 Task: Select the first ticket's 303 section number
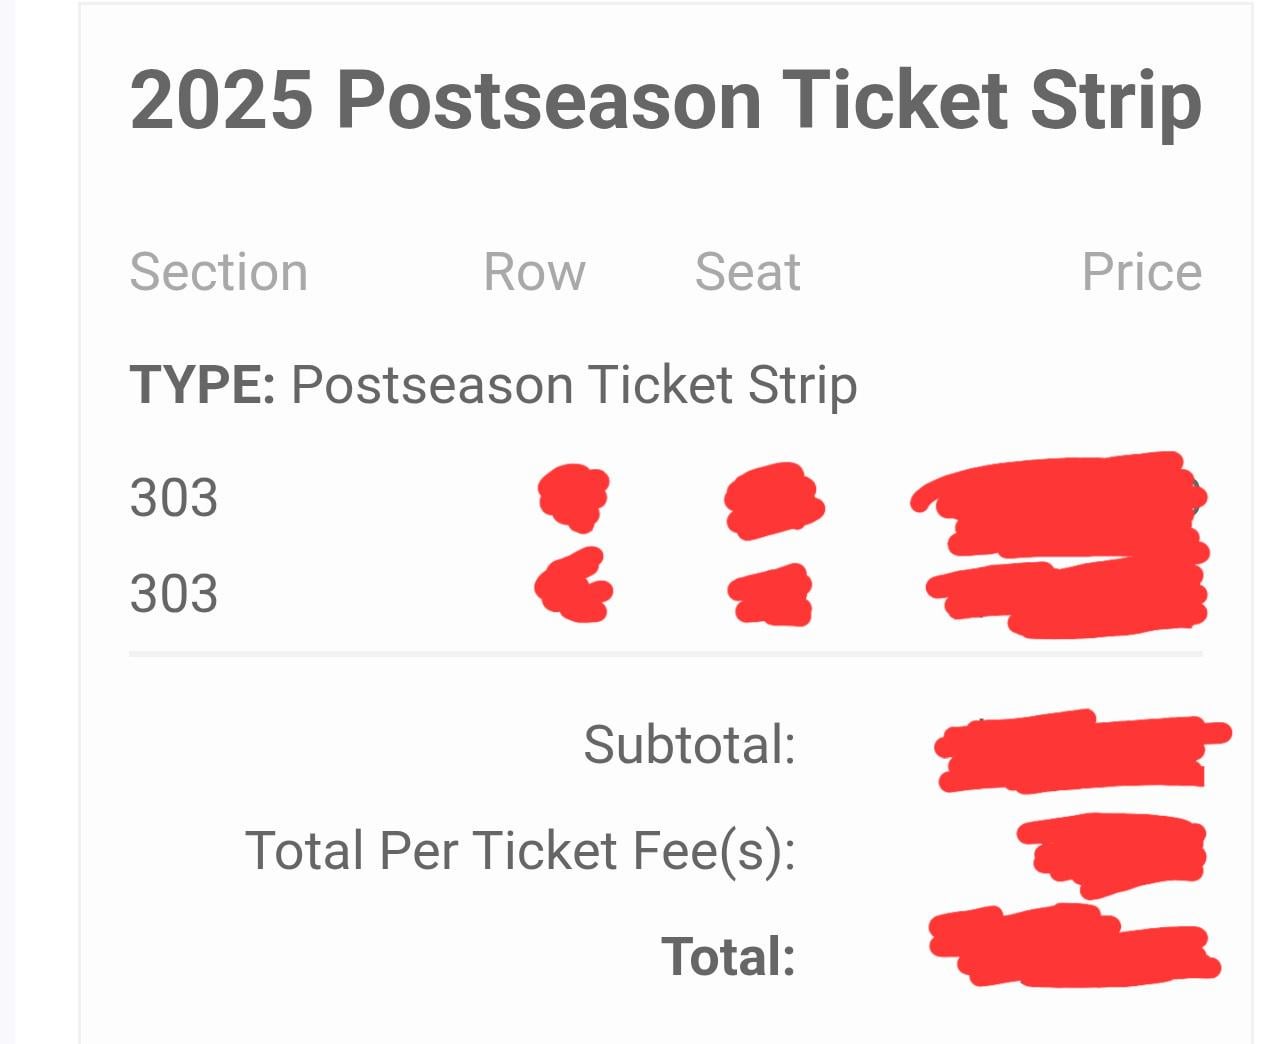pyautogui.click(x=173, y=498)
